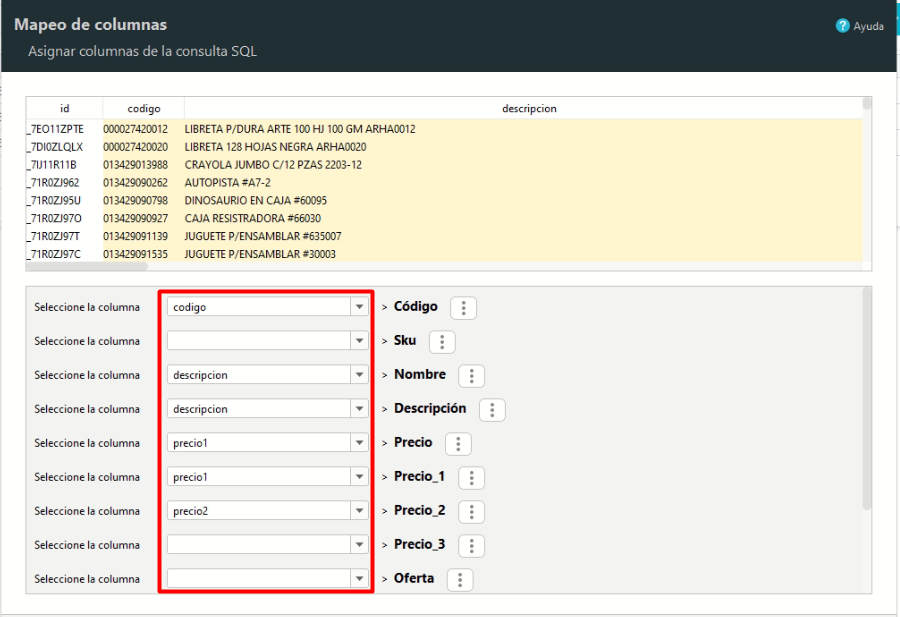Expand the Precio column dropdown arrow
Screen dimensions: 900x617
[x=359, y=443]
